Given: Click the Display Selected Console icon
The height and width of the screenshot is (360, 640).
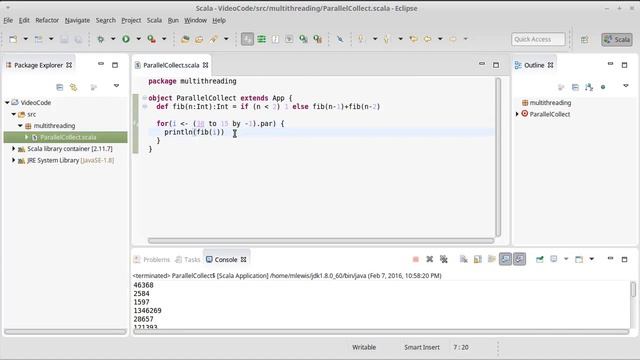Looking at the screenshot, I should [x=554, y=259].
